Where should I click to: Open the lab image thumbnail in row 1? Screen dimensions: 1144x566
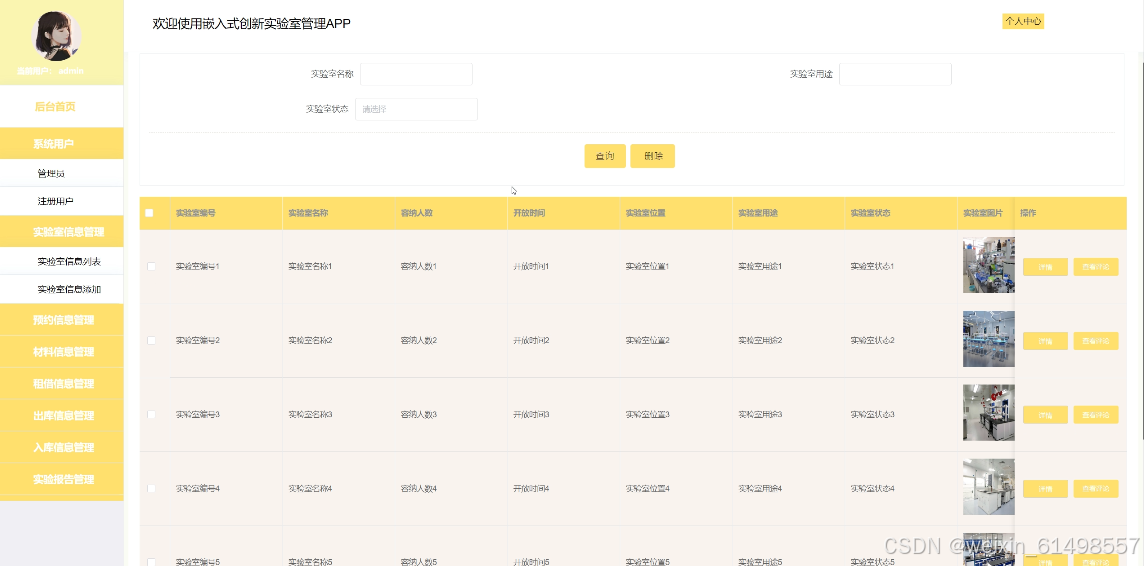coord(989,265)
